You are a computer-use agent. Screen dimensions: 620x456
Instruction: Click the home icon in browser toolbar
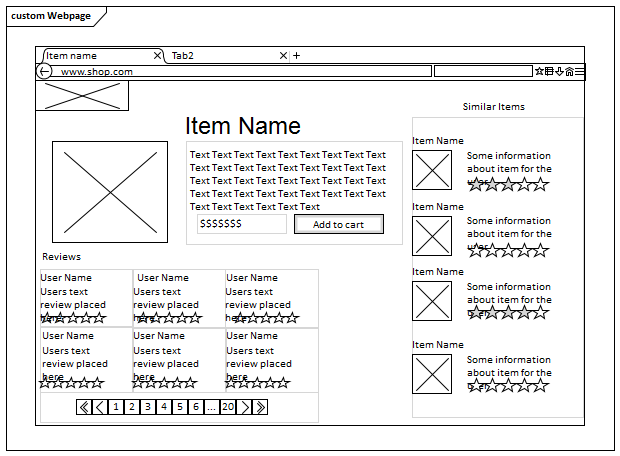coord(569,72)
